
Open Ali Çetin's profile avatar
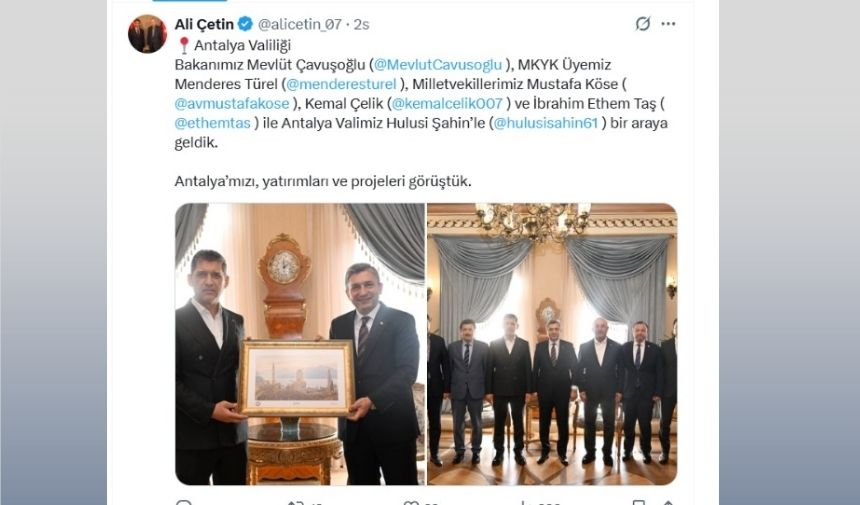coord(147,34)
